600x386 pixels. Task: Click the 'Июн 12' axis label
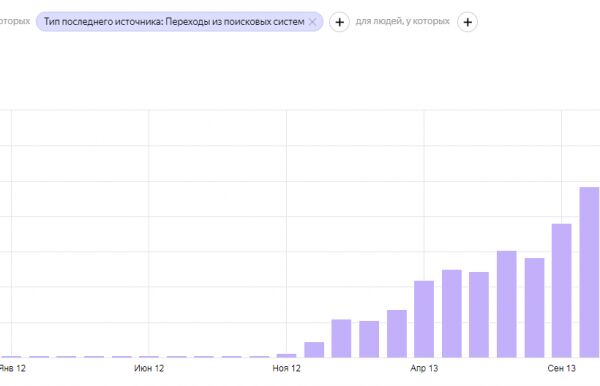pos(149,368)
